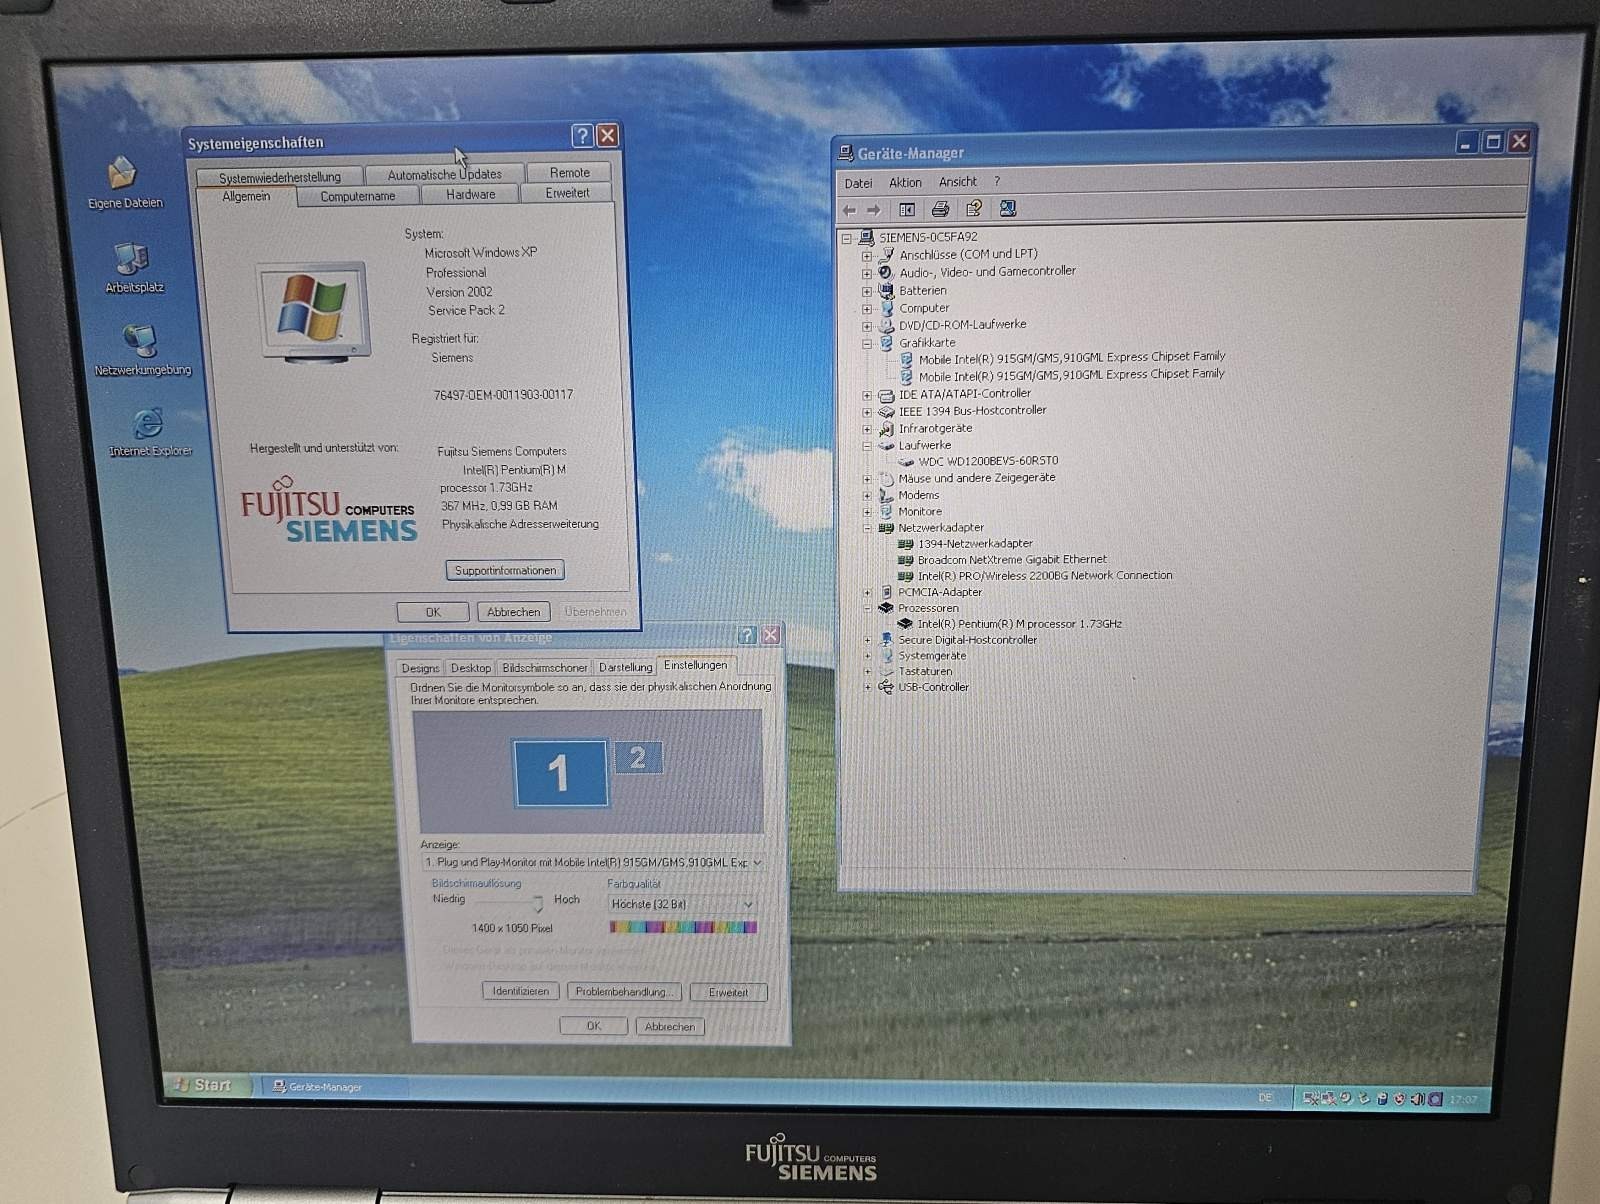The image size is (1600, 1204).
Task: Collapse the Prozessoren node
Action: 867,608
